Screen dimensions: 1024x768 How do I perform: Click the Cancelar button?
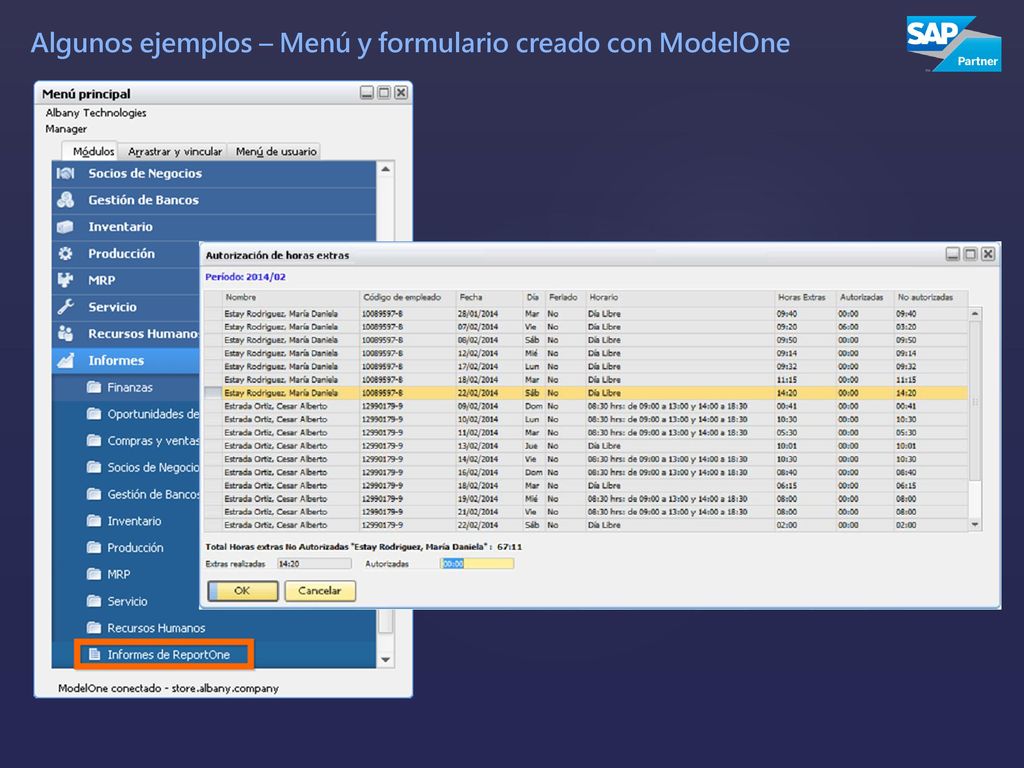pyautogui.click(x=320, y=591)
